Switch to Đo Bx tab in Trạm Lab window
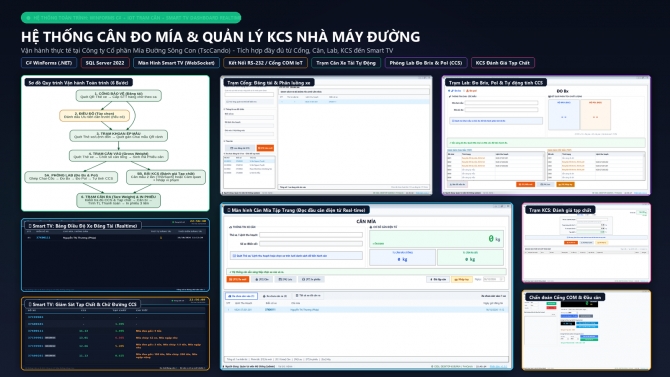This screenshot has height=377, width=670. pos(455,91)
